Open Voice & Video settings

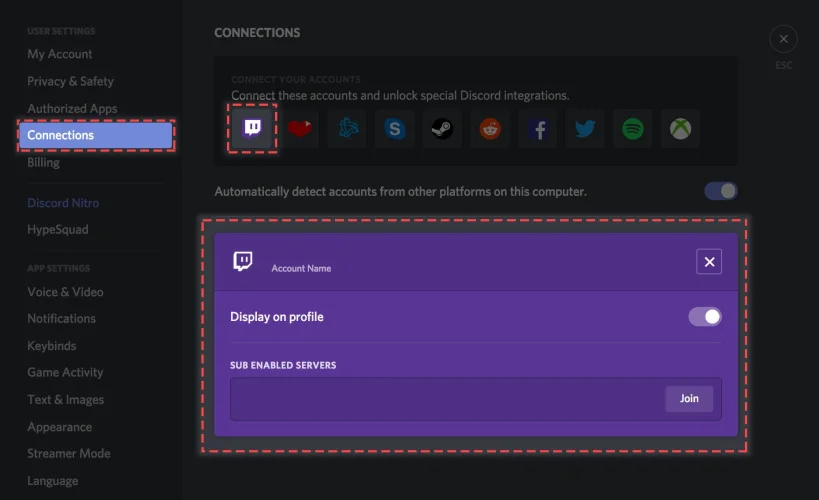pyautogui.click(x=65, y=292)
